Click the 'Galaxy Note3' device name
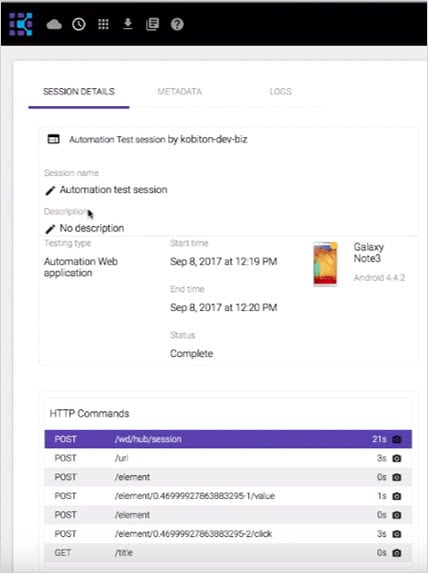Viewport: 428px width, 573px height. click(x=368, y=253)
